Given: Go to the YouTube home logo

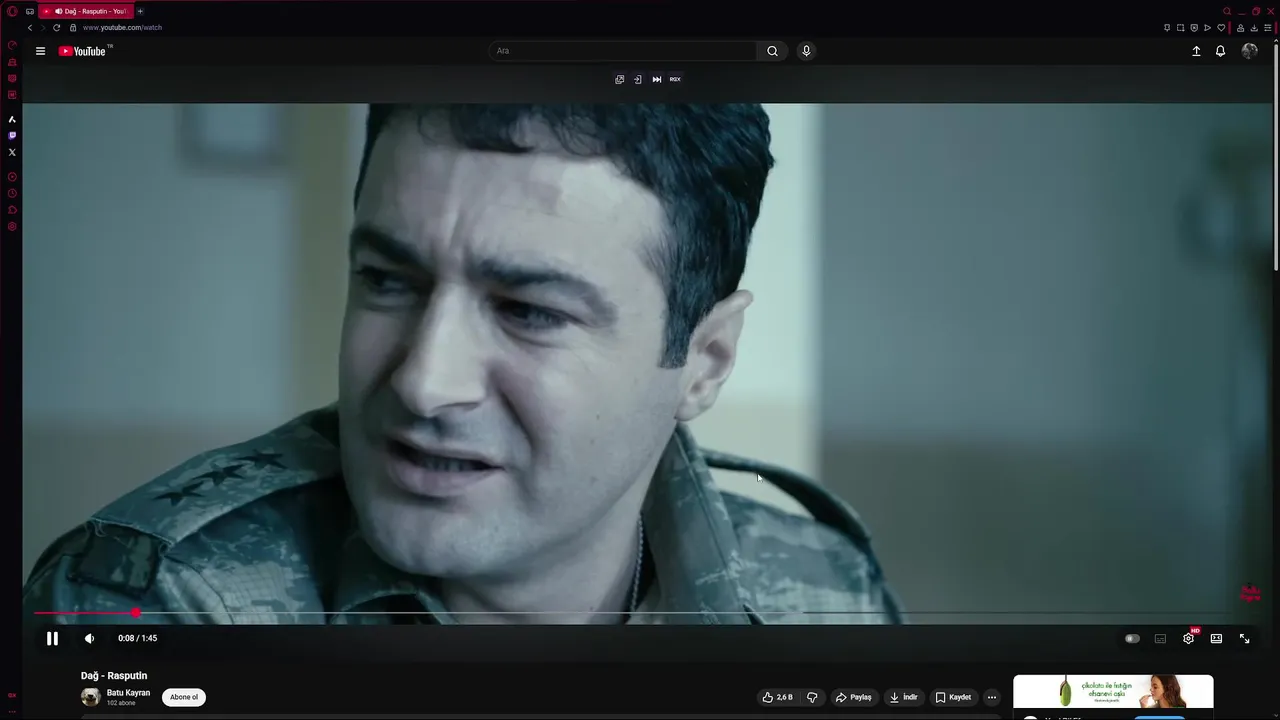Looking at the screenshot, I should coord(84,51).
